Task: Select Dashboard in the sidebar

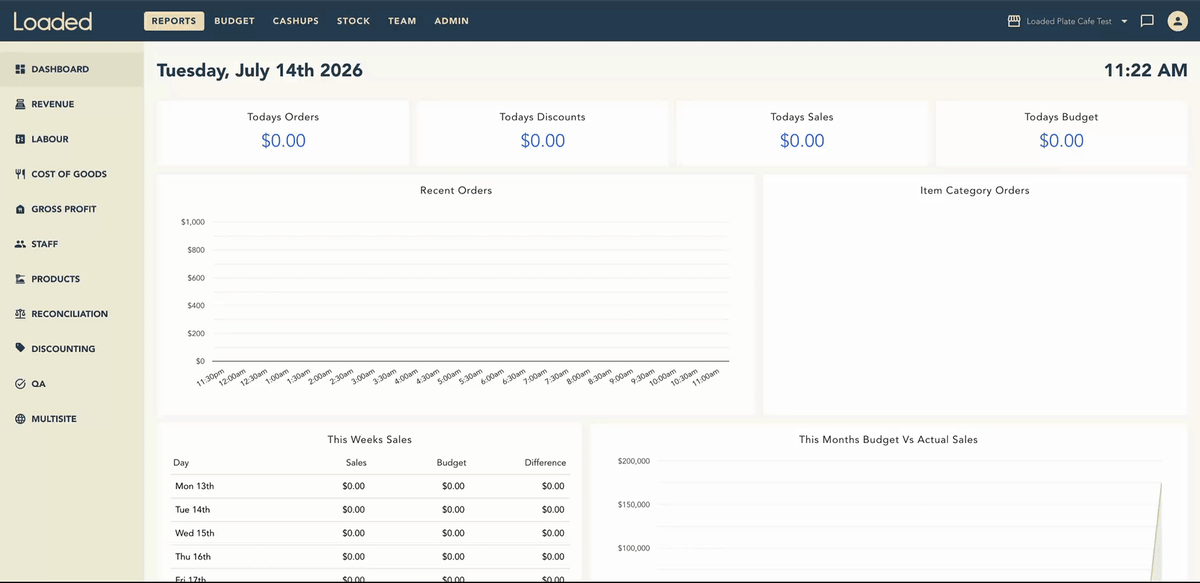Action: click(x=72, y=69)
